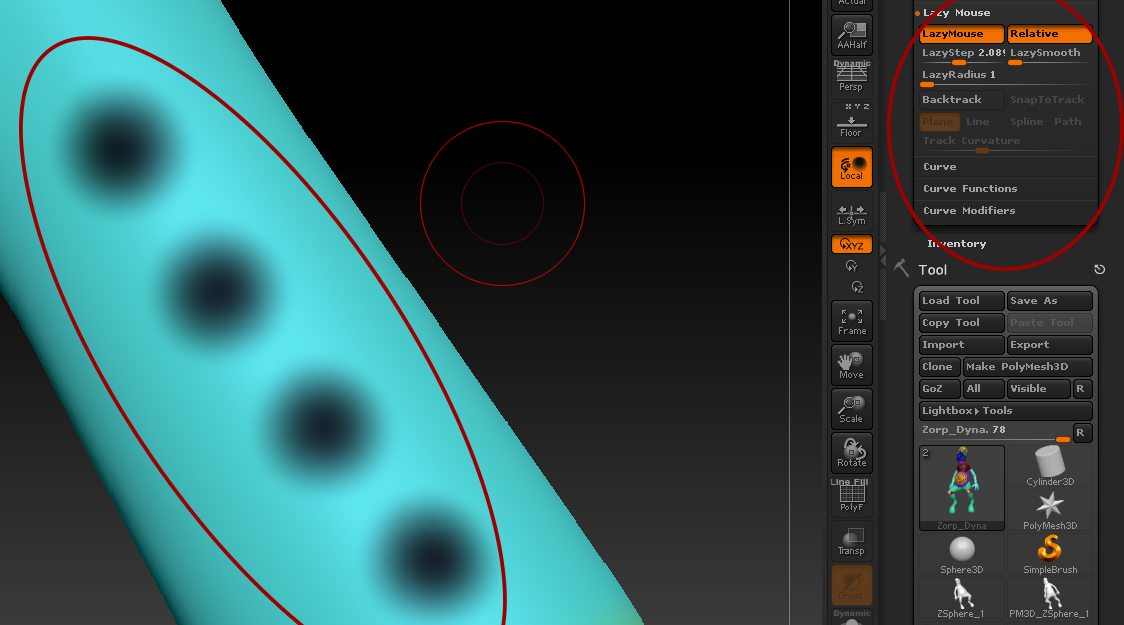
Task: Click the Frame view icon
Action: click(x=852, y=321)
